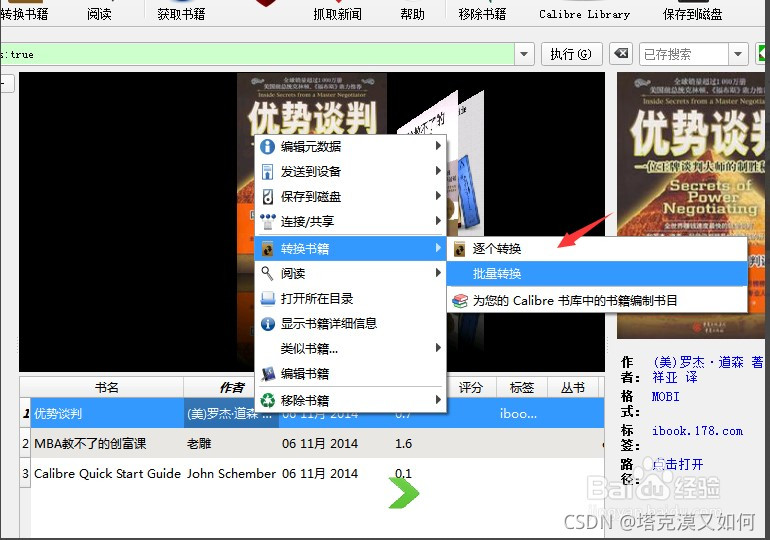Expand the 移除书籍 submenu arrow
The width and height of the screenshot is (770, 540).
click(x=438, y=400)
